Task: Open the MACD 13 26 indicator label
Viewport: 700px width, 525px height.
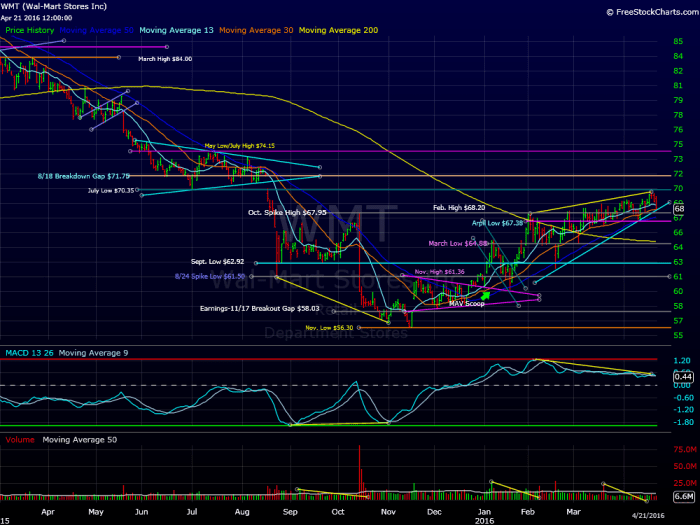Action: [29, 353]
